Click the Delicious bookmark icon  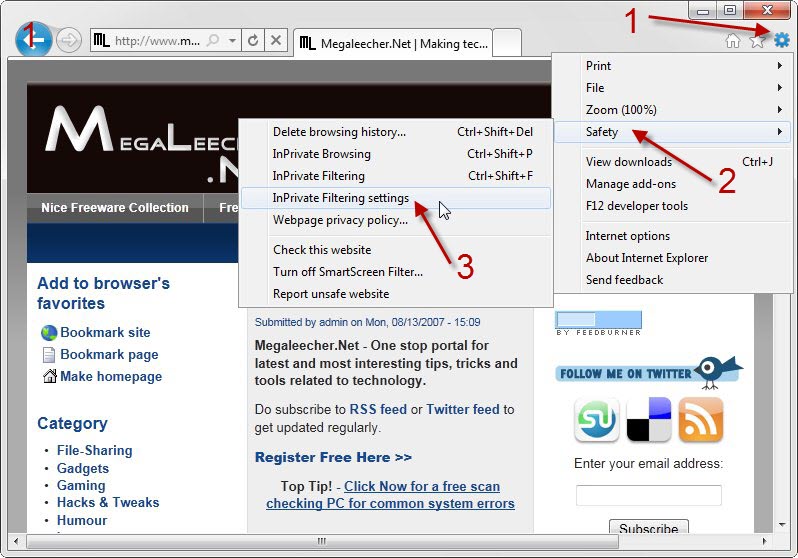point(649,420)
